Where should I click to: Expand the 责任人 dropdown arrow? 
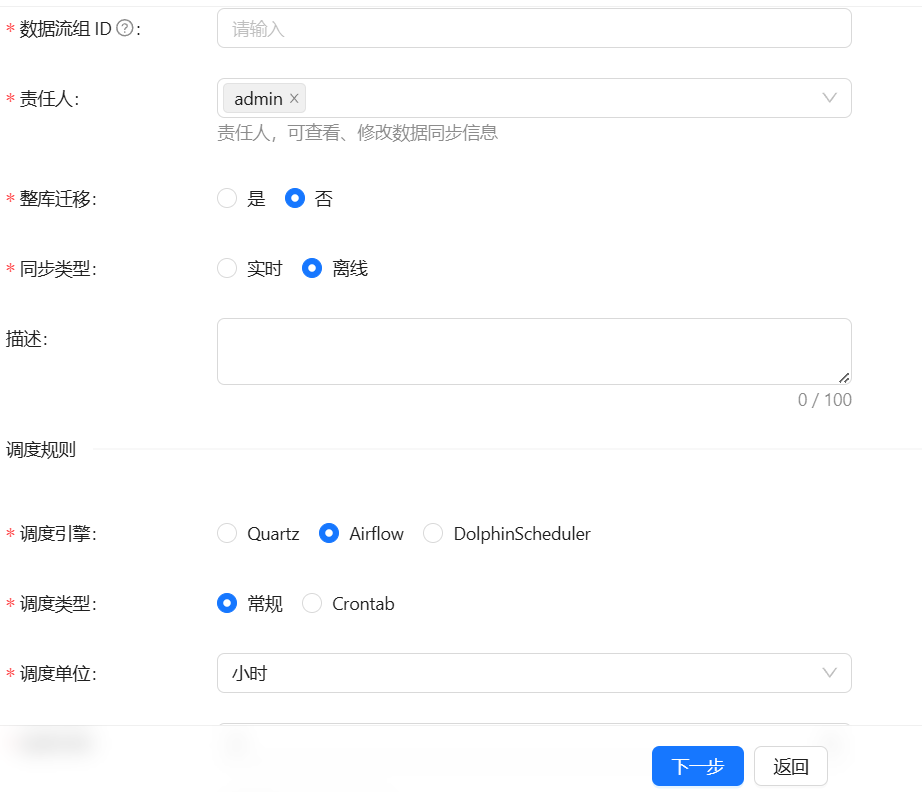click(829, 98)
